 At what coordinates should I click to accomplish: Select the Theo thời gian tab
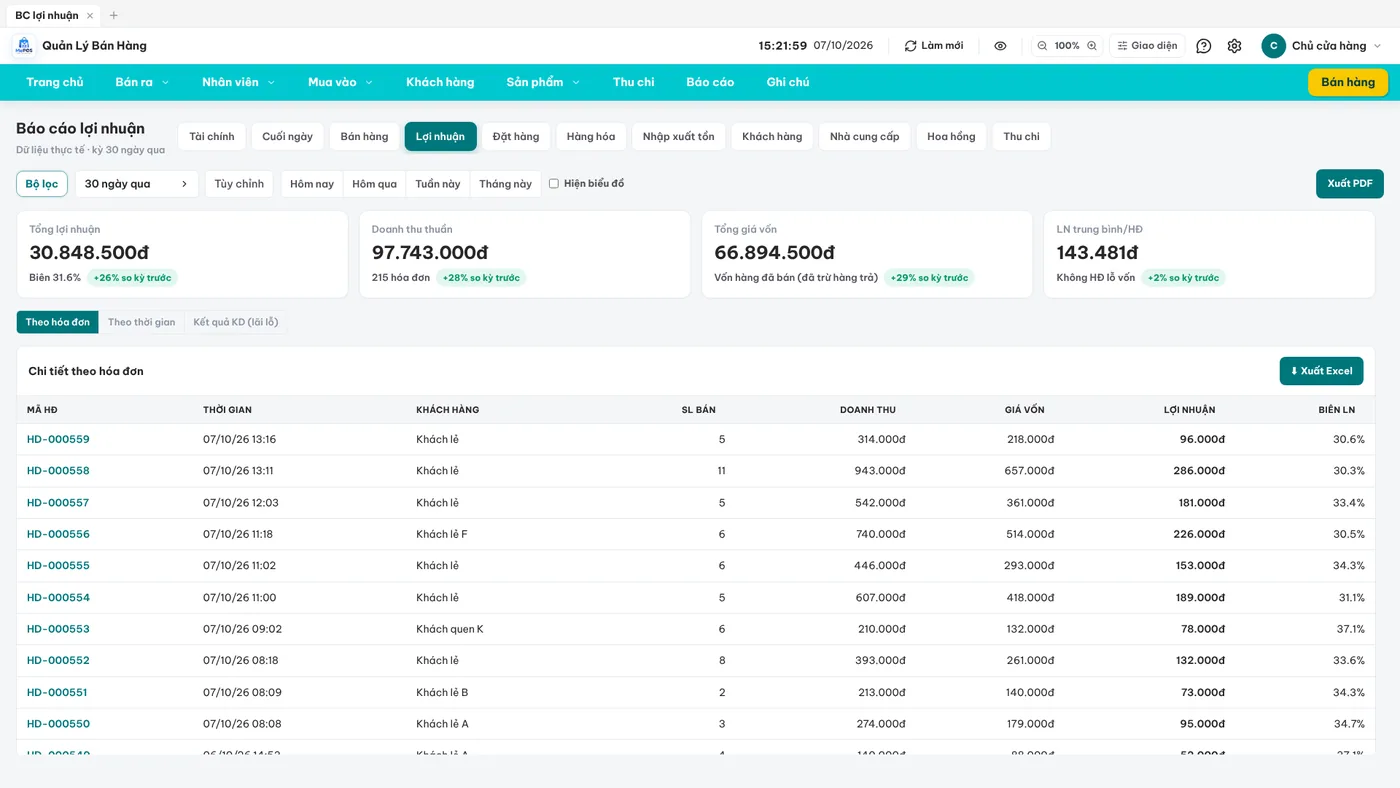coord(141,322)
